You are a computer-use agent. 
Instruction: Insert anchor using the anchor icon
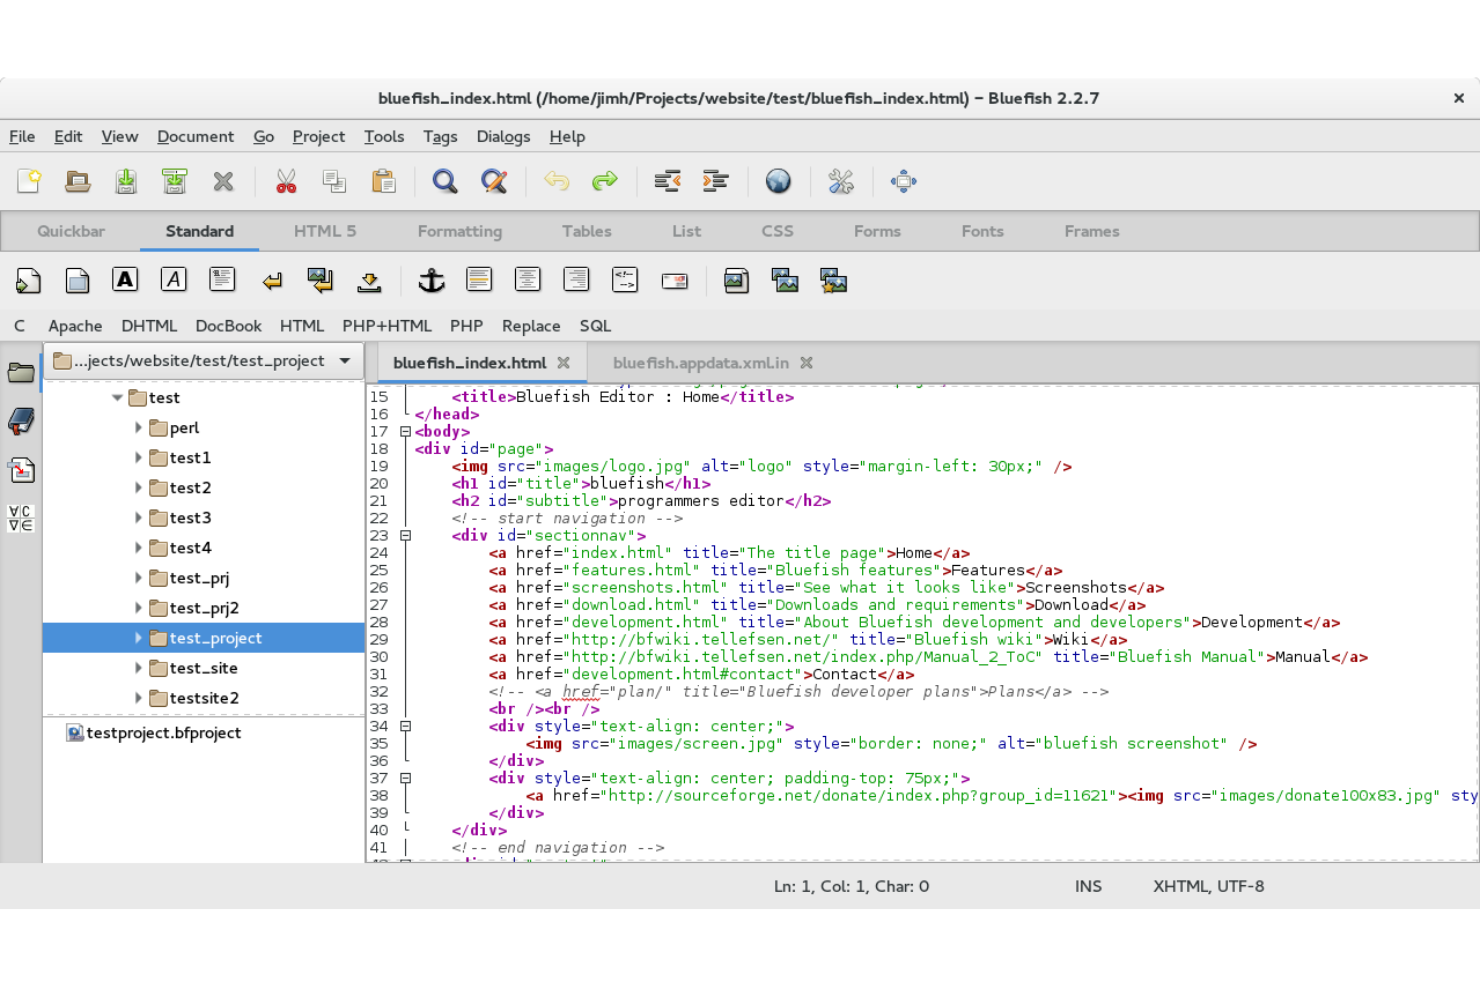(431, 280)
